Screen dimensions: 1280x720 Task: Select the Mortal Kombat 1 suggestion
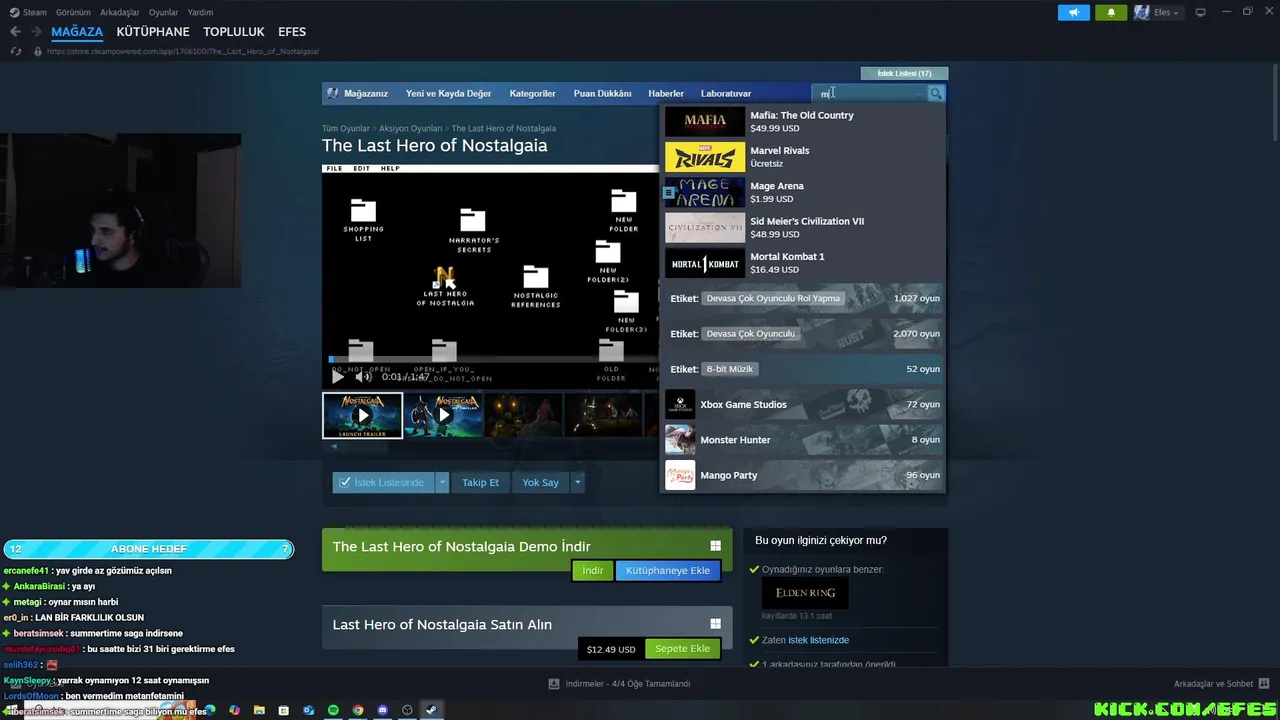click(x=802, y=262)
